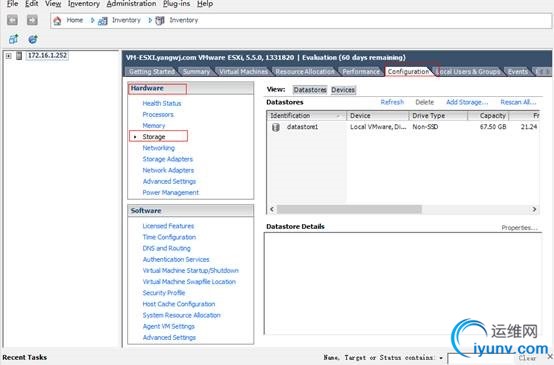Image resolution: width=554 pixels, height=365 pixels.
Task: Click the navigate back arrow button
Action: pos(12,20)
